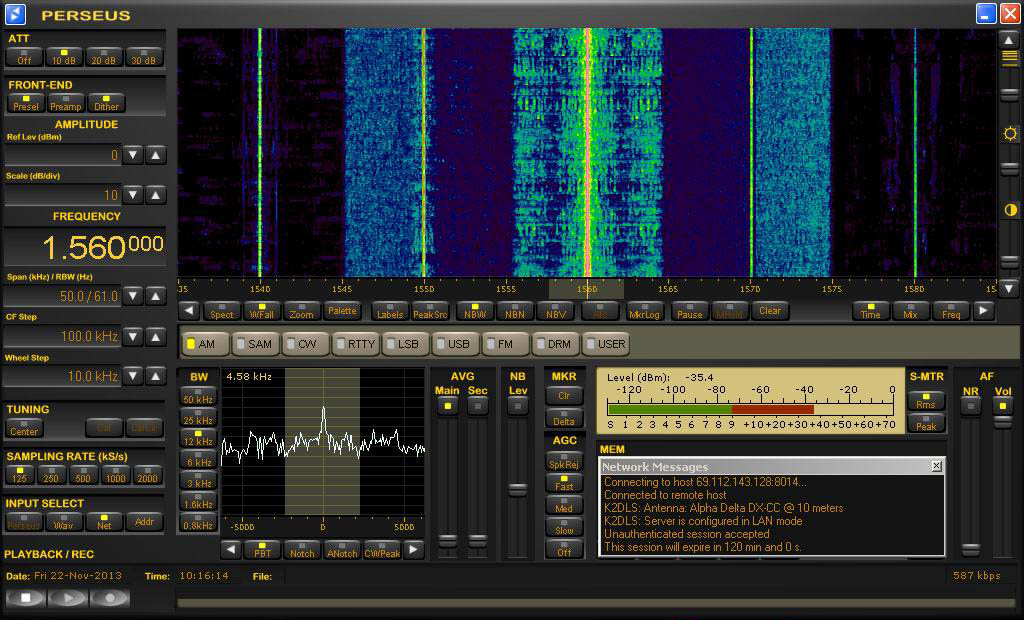
Task: Toggle the AF noise reduction NR switch
Action: [970, 406]
